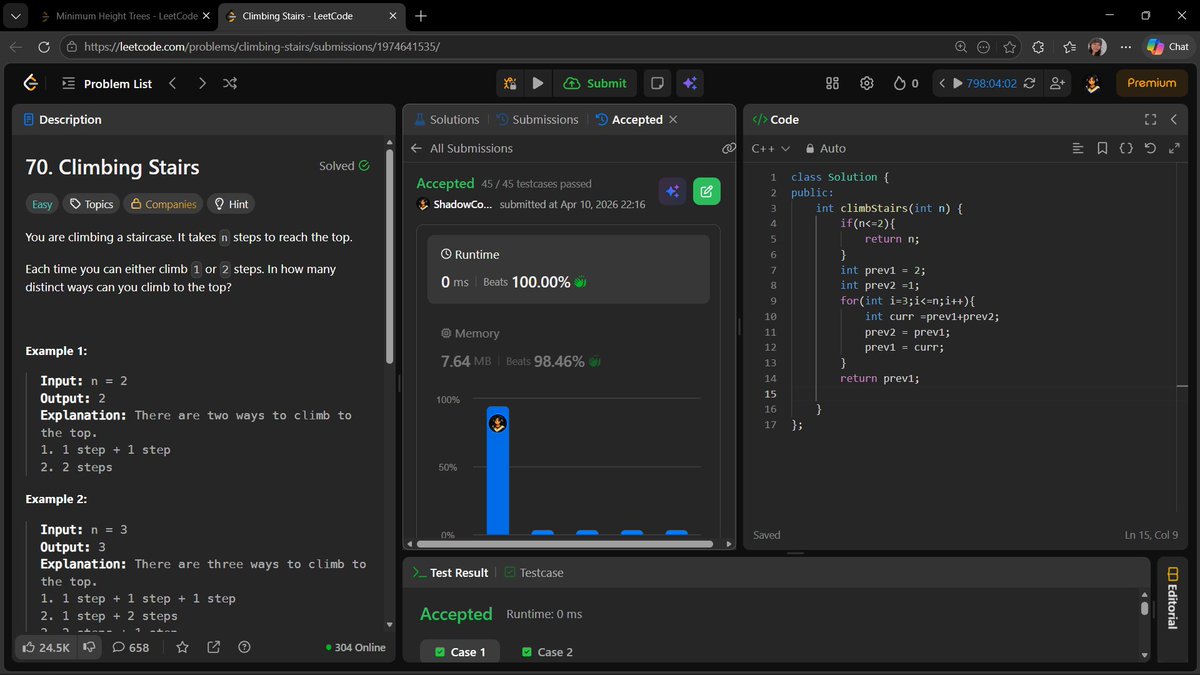
Task: Run the code with the play button
Action: (538, 83)
